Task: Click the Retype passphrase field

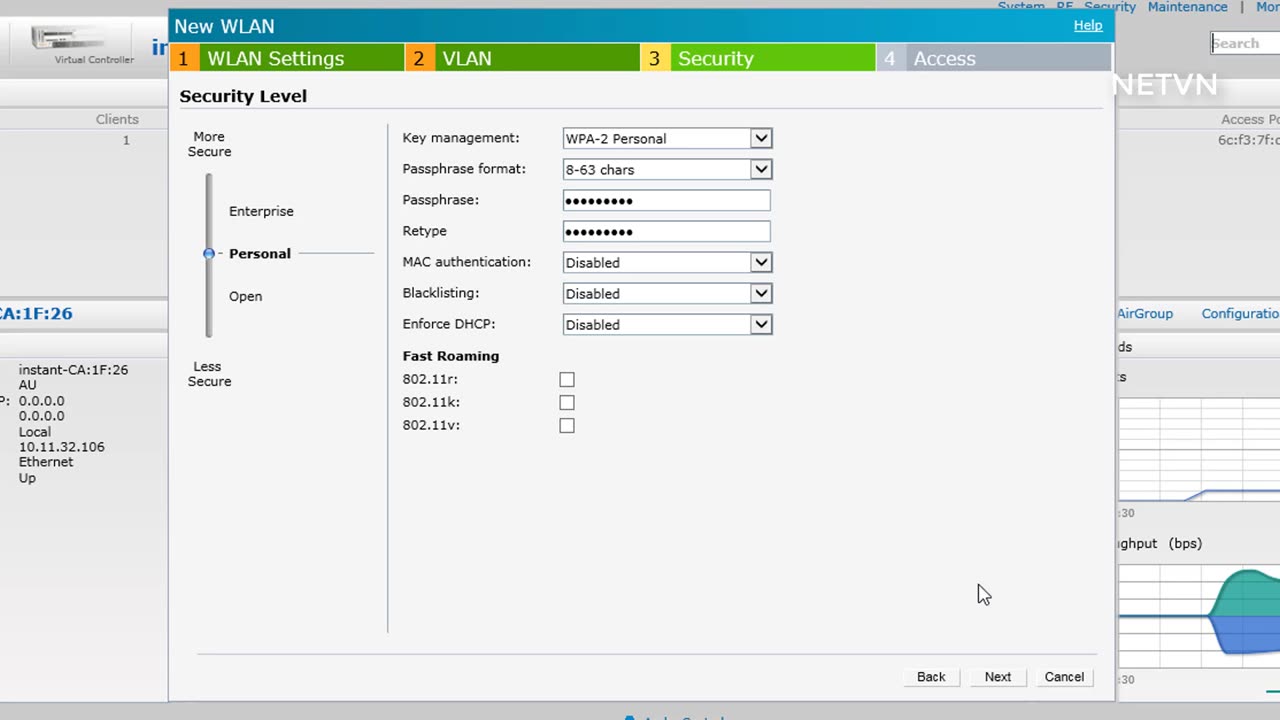Action: (x=667, y=232)
